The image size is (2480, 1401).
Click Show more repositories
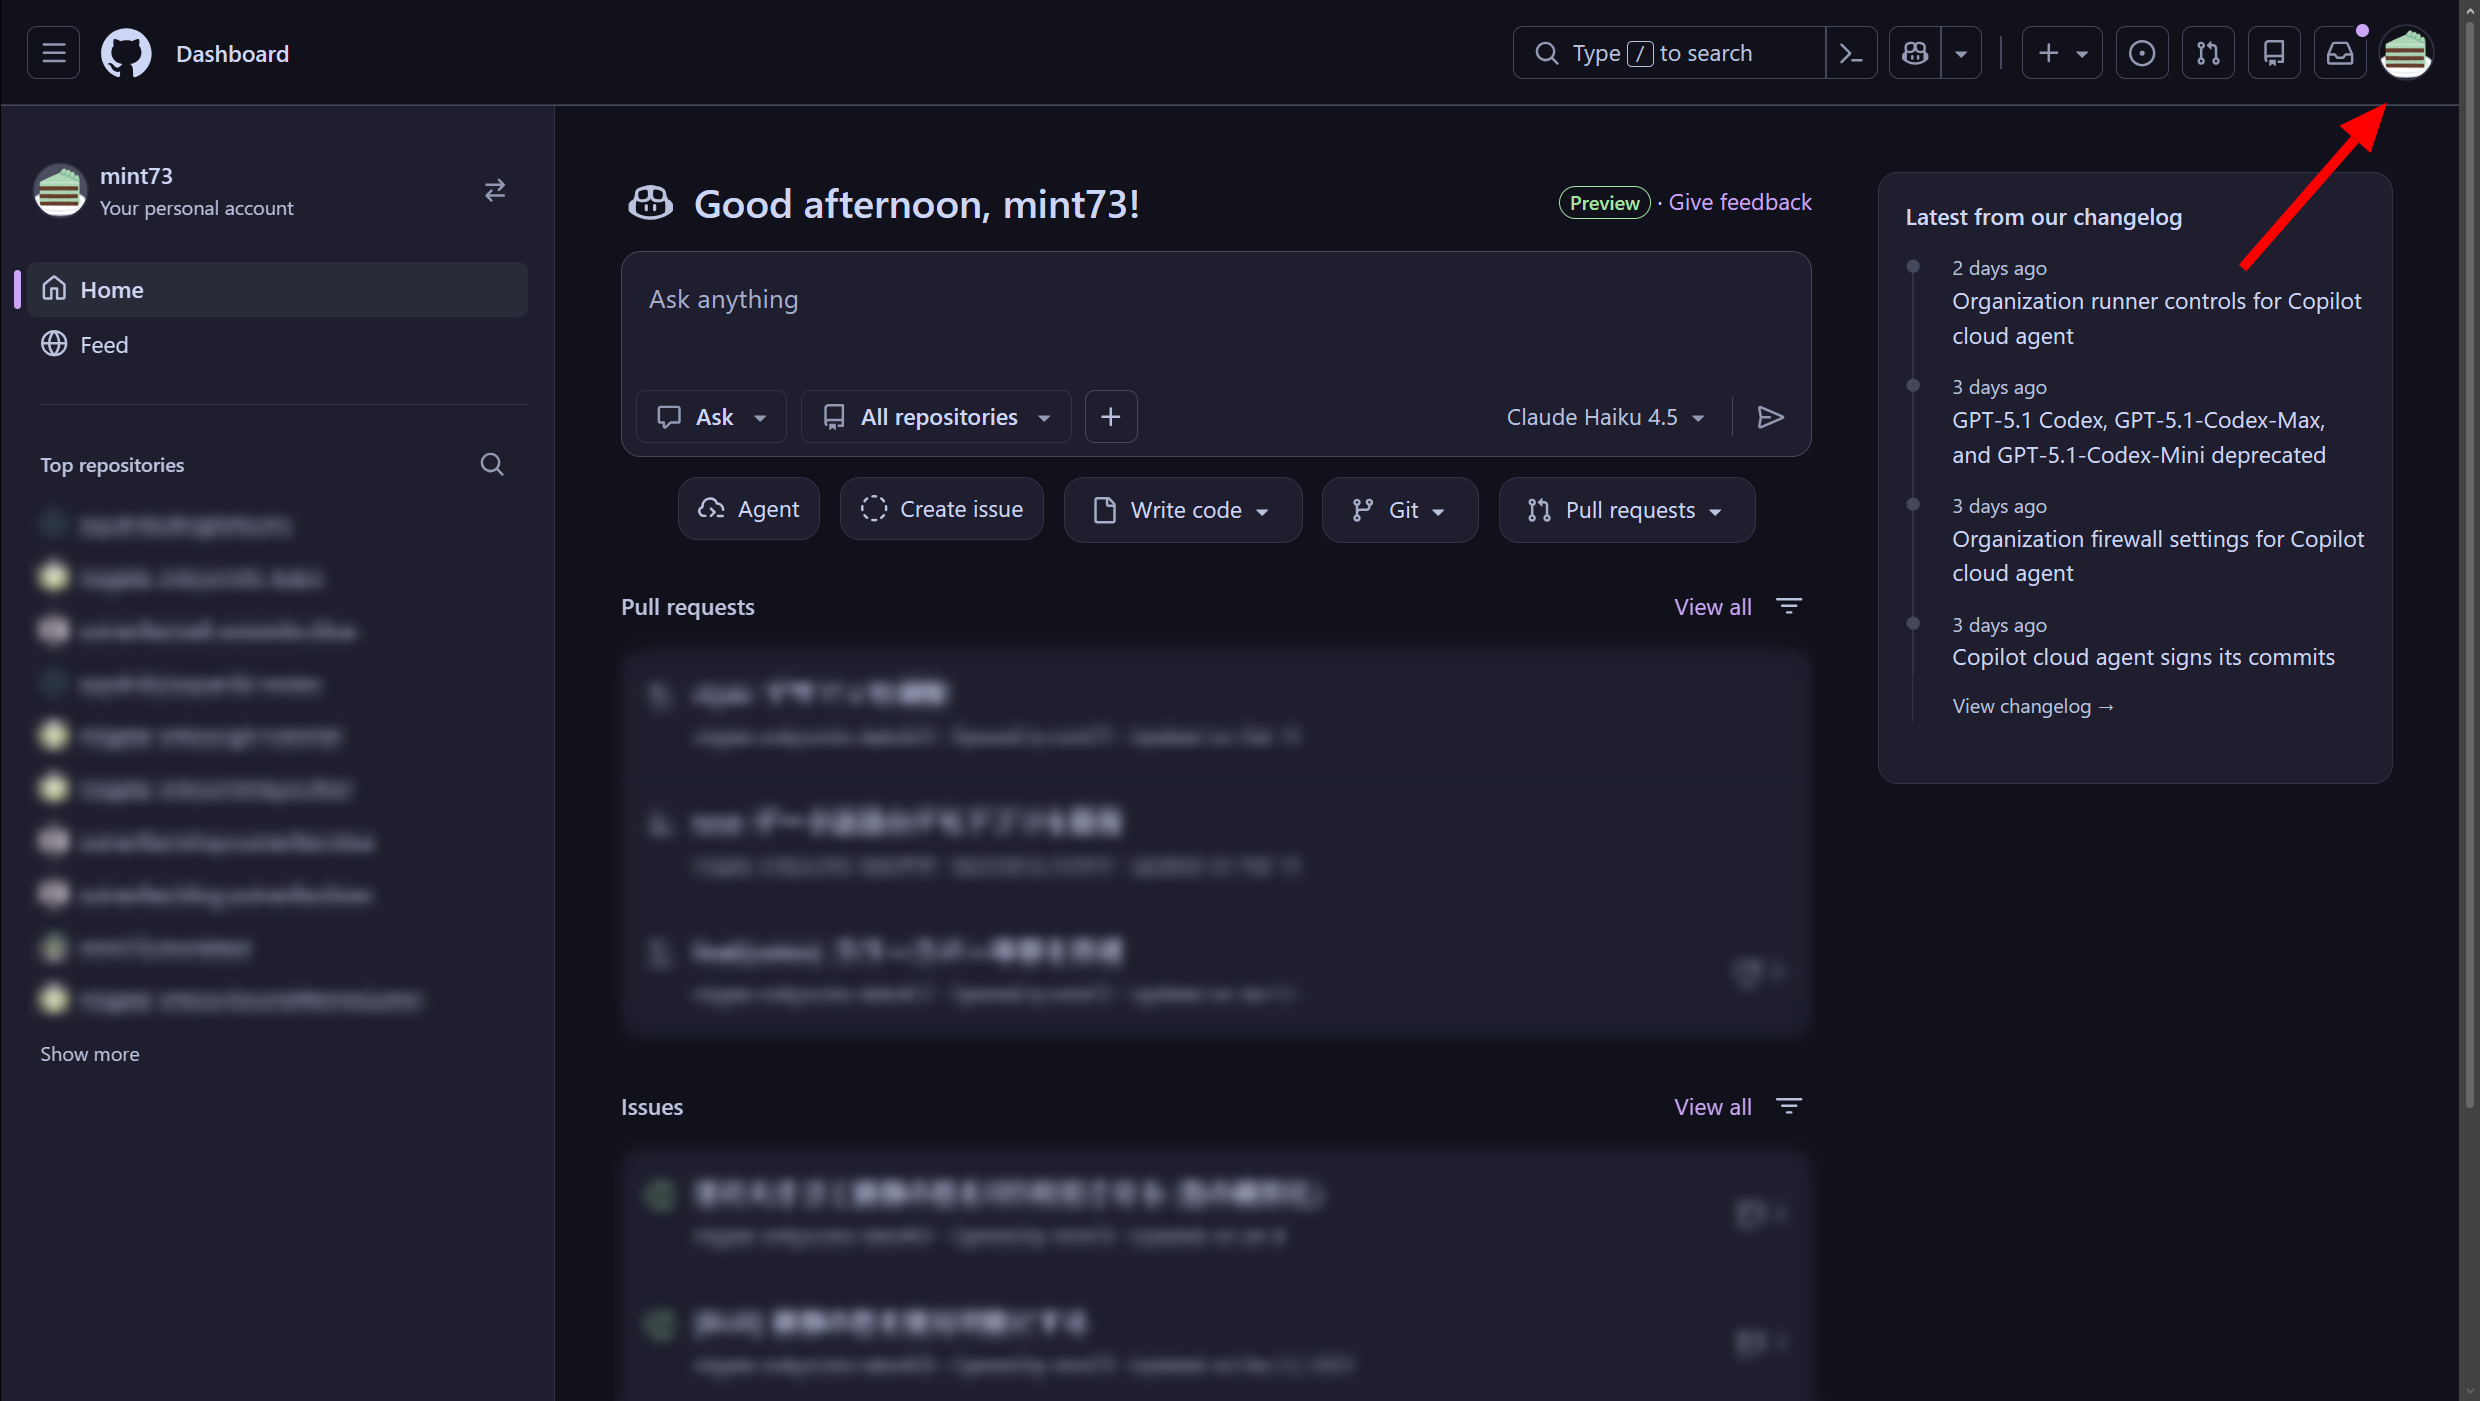90,1054
